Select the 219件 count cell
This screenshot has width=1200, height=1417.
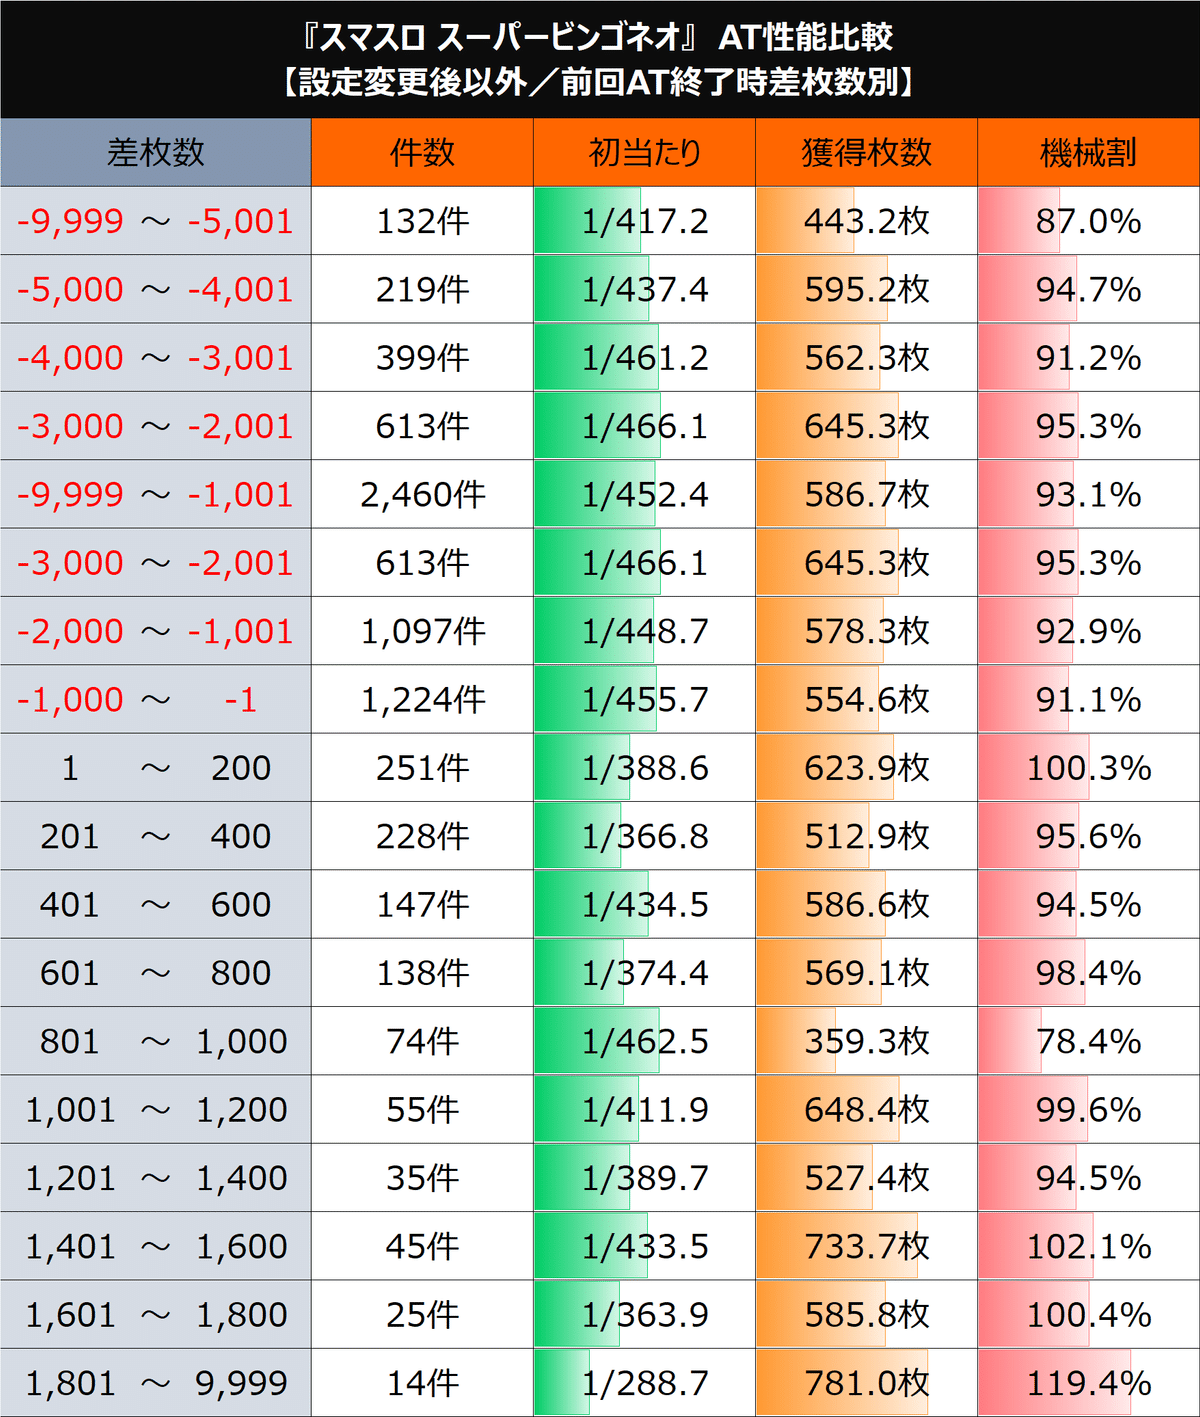[422, 289]
